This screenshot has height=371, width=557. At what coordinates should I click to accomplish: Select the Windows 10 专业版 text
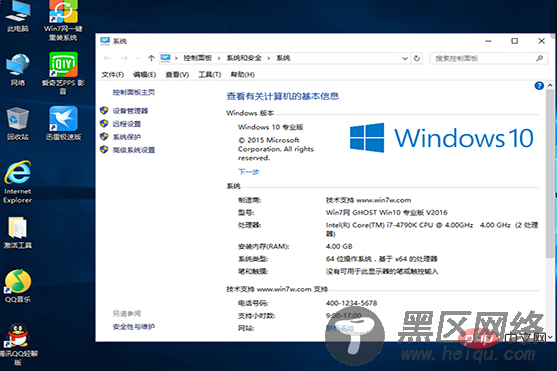[271, 127]
